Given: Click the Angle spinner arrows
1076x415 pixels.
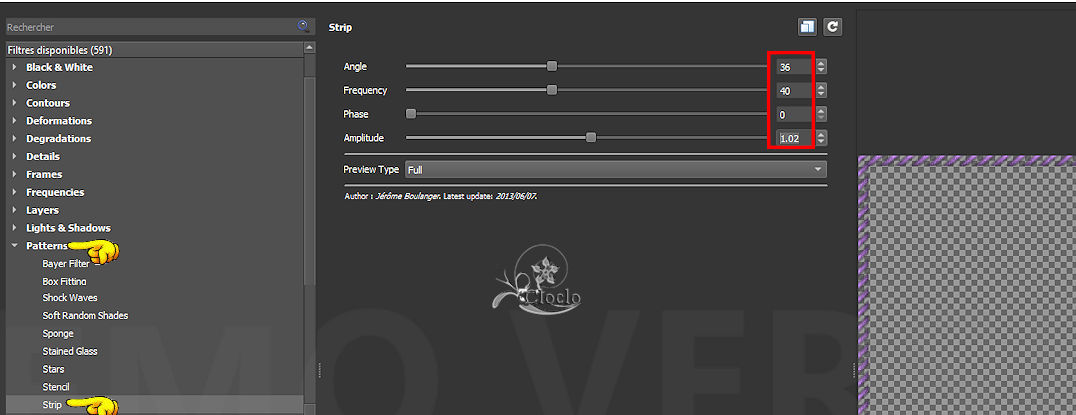Looking at the screenshot, I should (821, 67).
